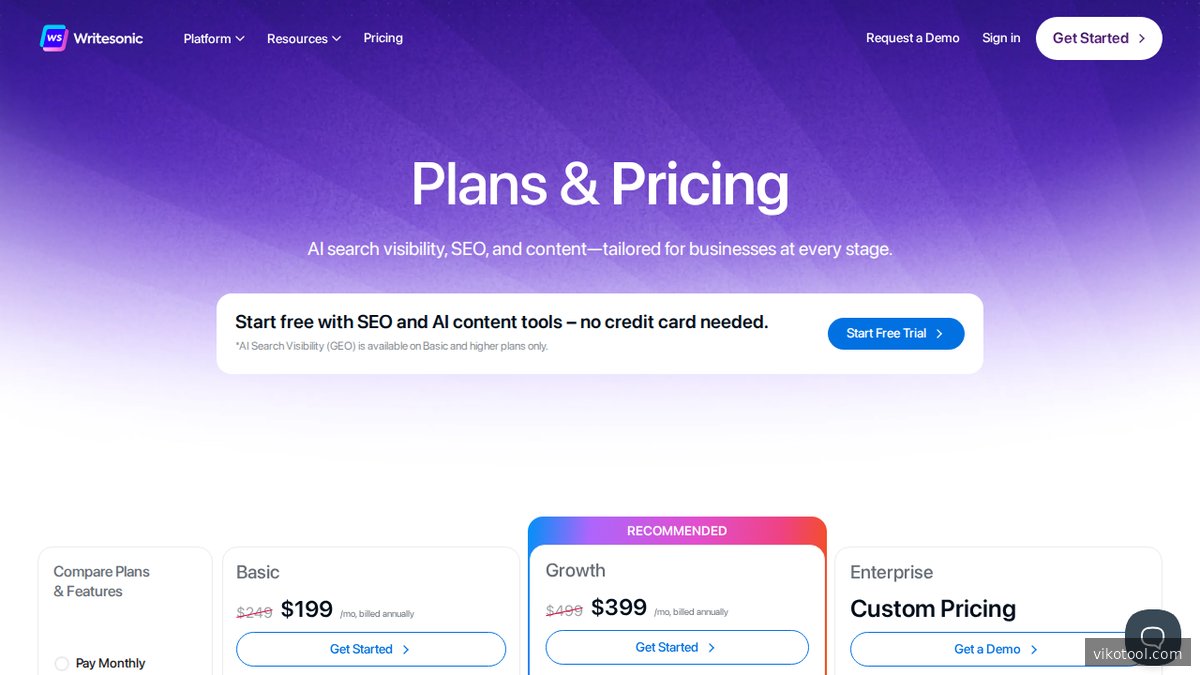
Task: Expand the Platform dropdown menu
Action: click(214, 38)
